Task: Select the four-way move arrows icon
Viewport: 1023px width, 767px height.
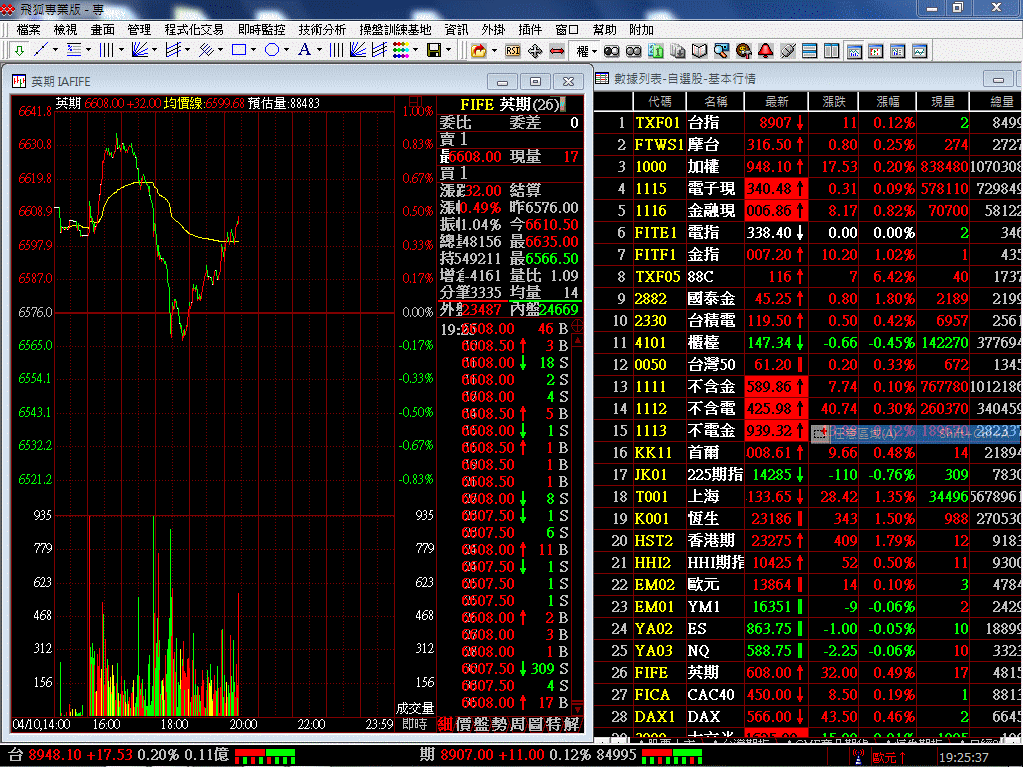Action: 535,50
